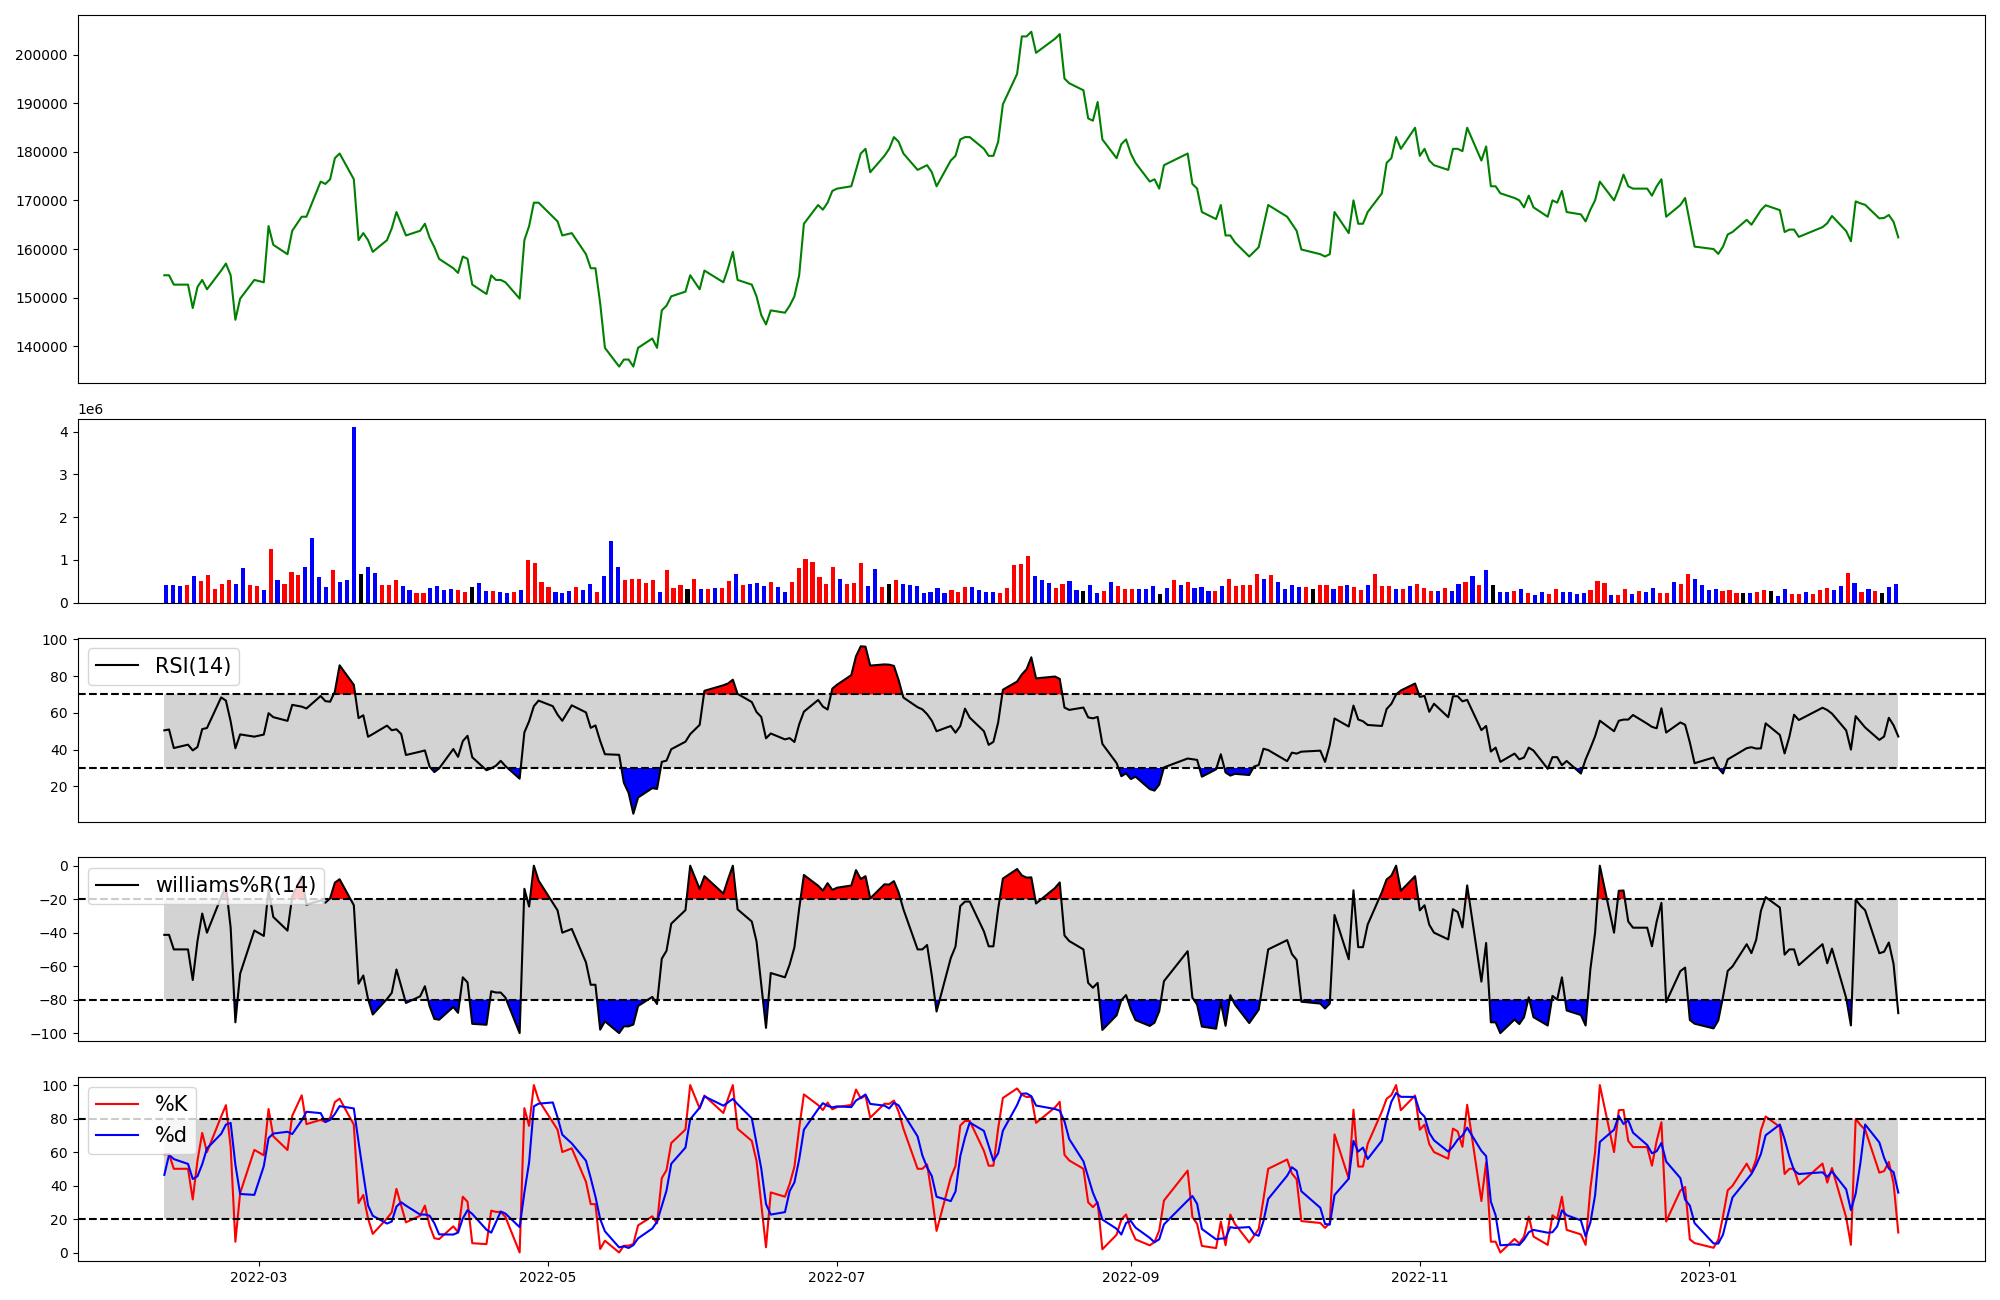The height and width of the screenshot is (1300, 2000).
Task: Click the tallest blue volume bar
Action: [x=354, y=515]
